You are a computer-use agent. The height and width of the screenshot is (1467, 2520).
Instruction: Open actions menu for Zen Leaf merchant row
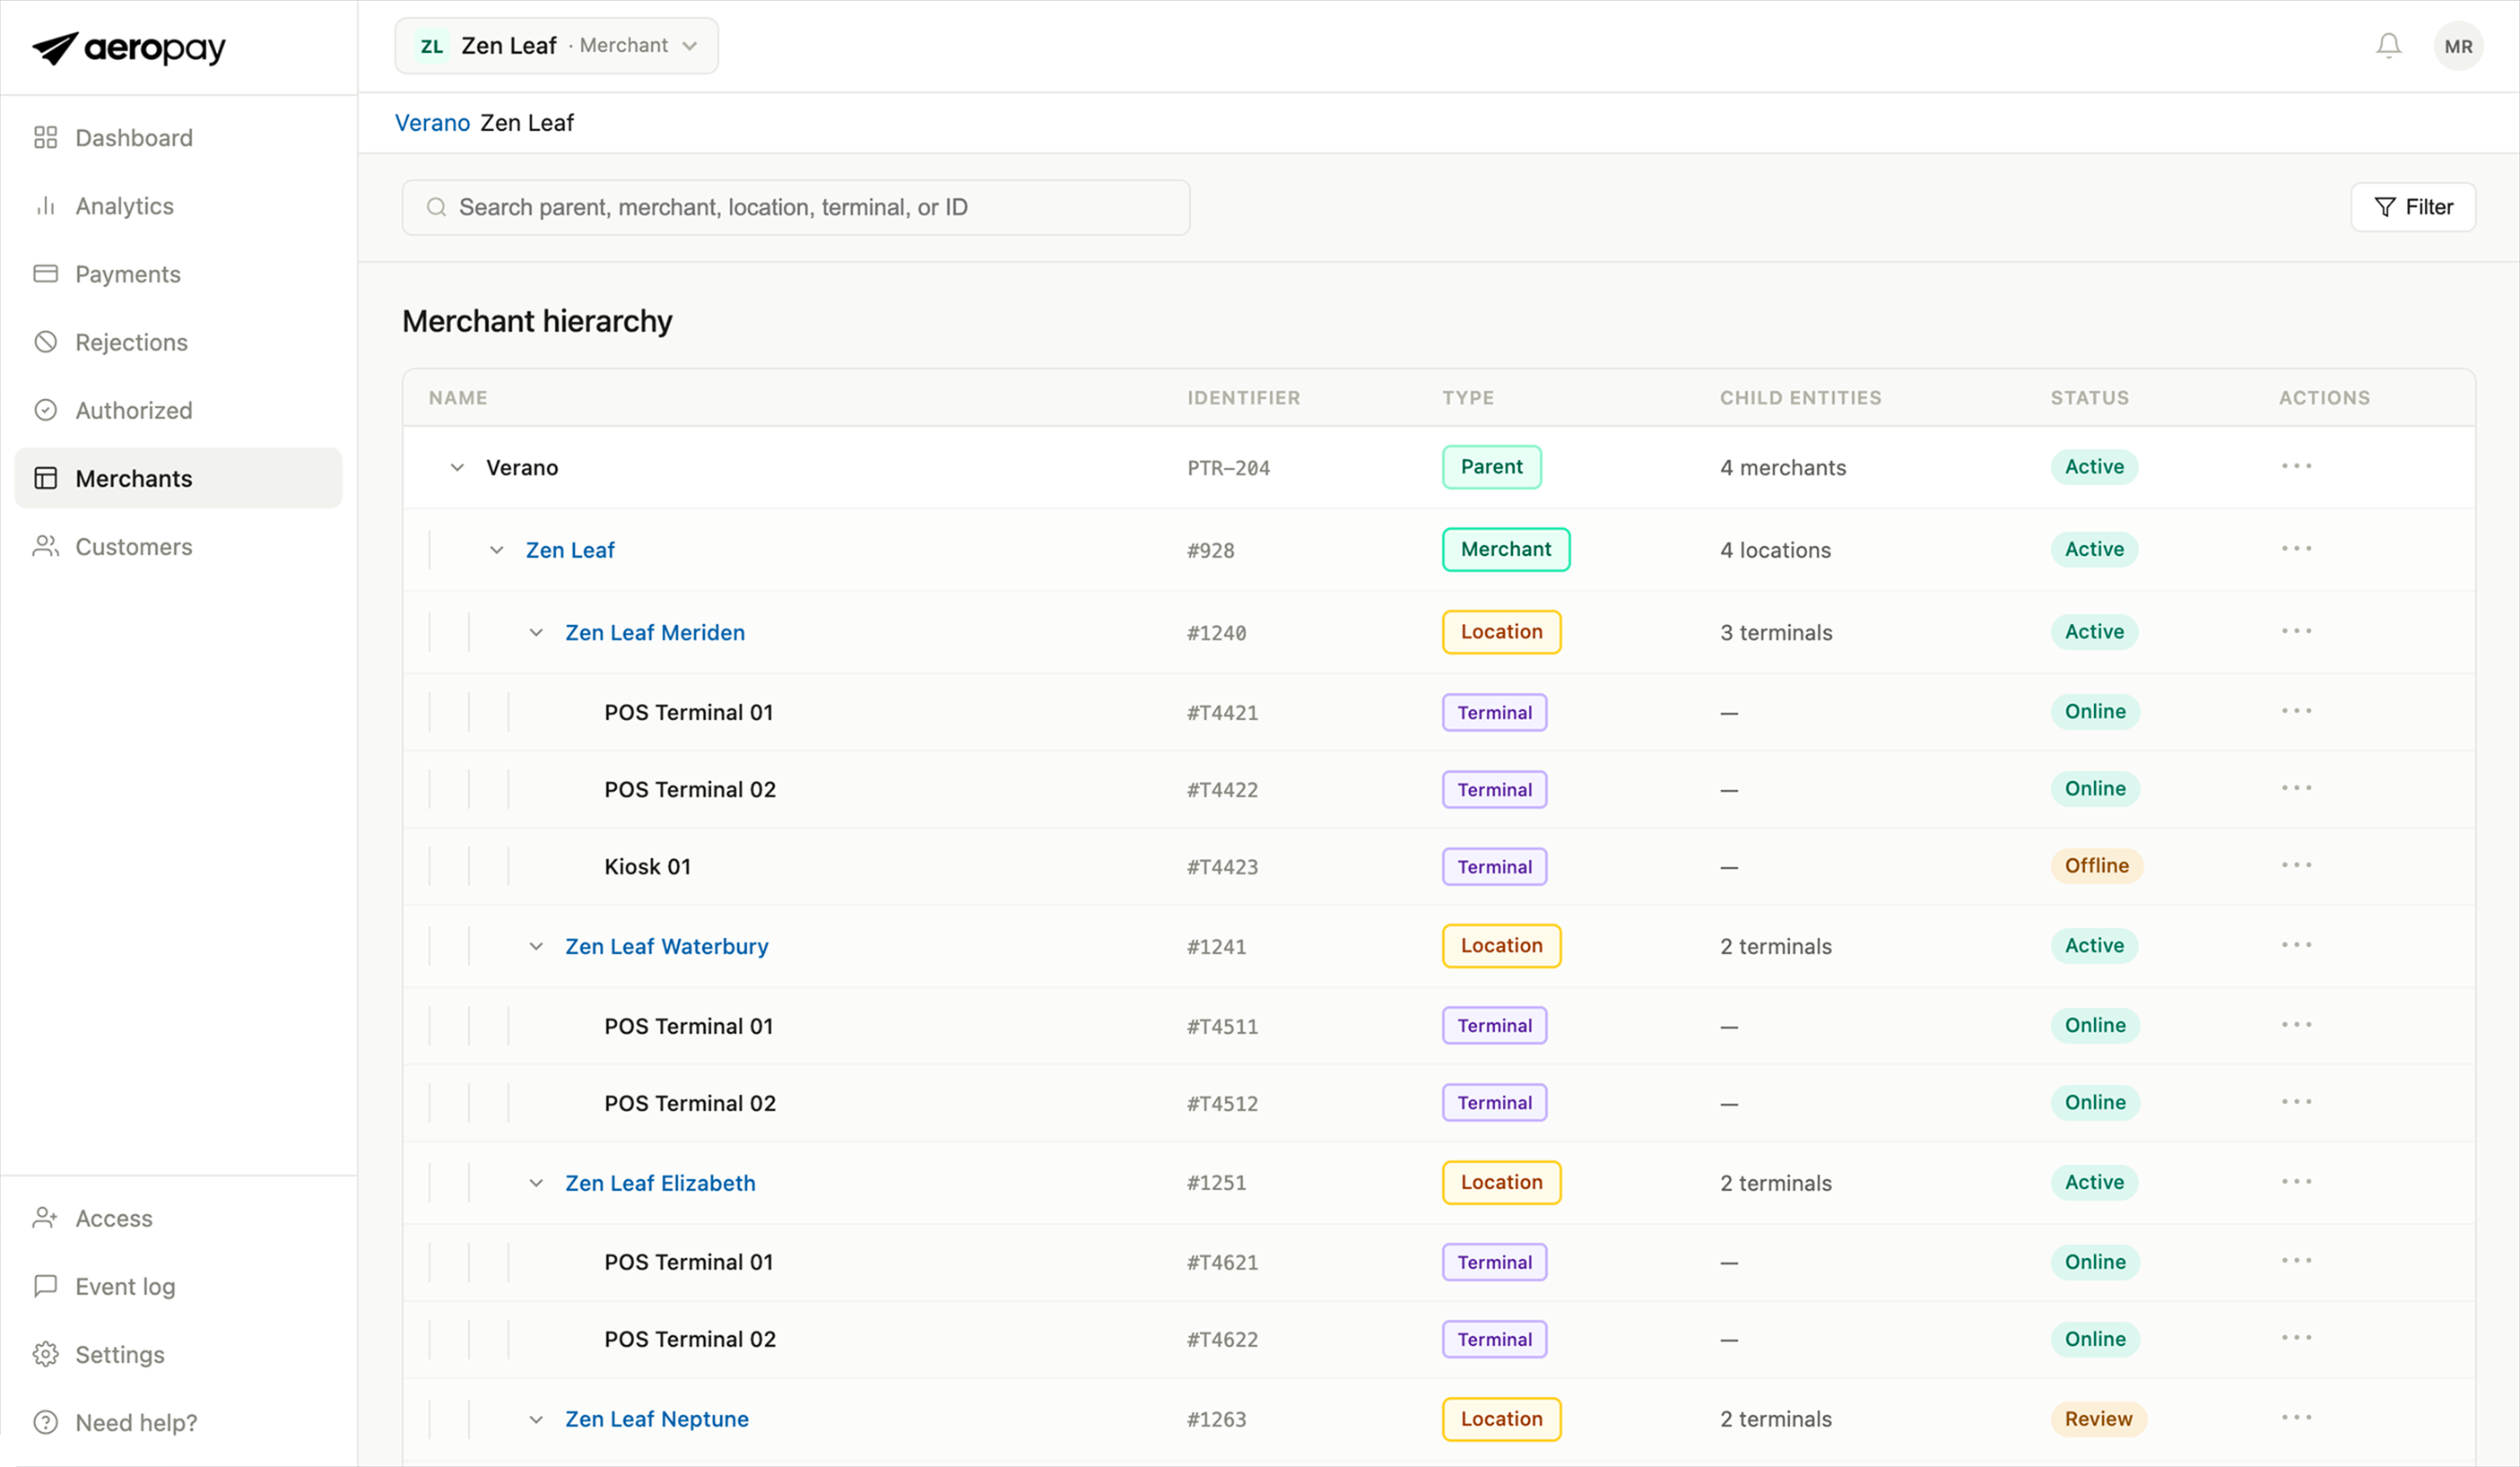coord(2296,548)
